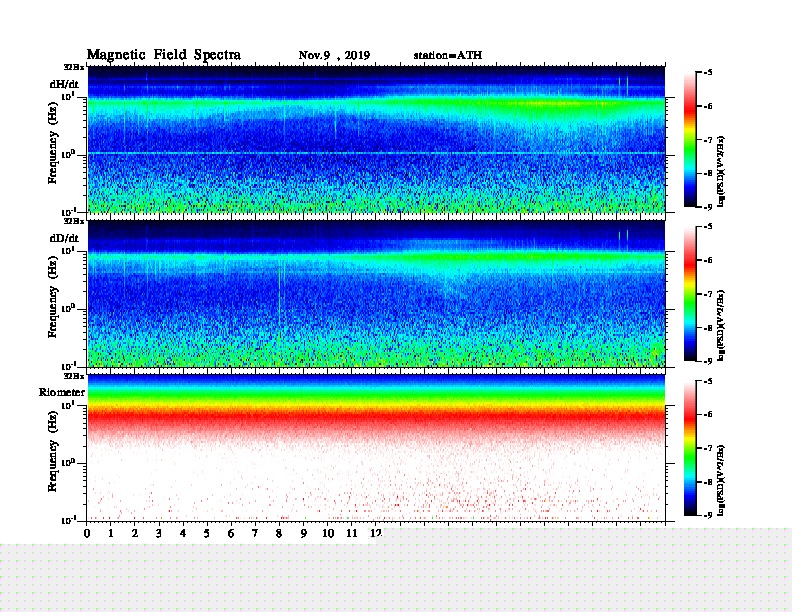Click the color scale bar beside dH/dt plot

690,139
